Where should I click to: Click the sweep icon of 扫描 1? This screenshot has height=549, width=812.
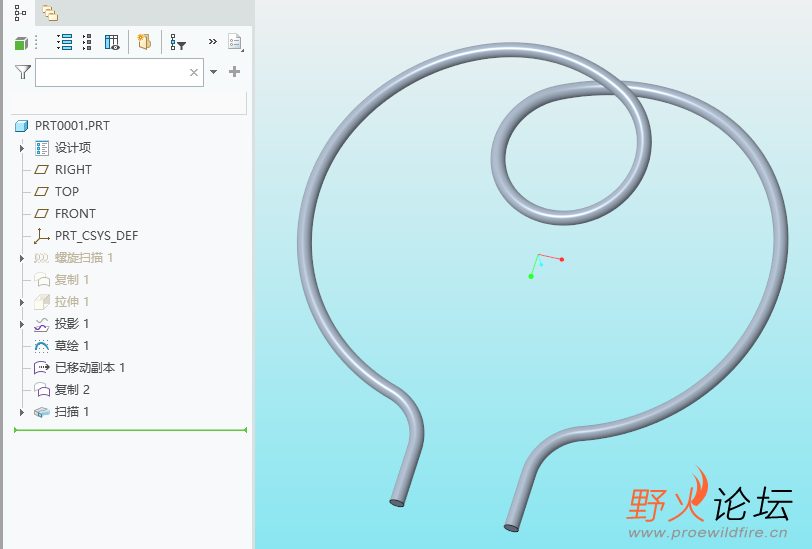pyautogui.click(x=41, y=412)
